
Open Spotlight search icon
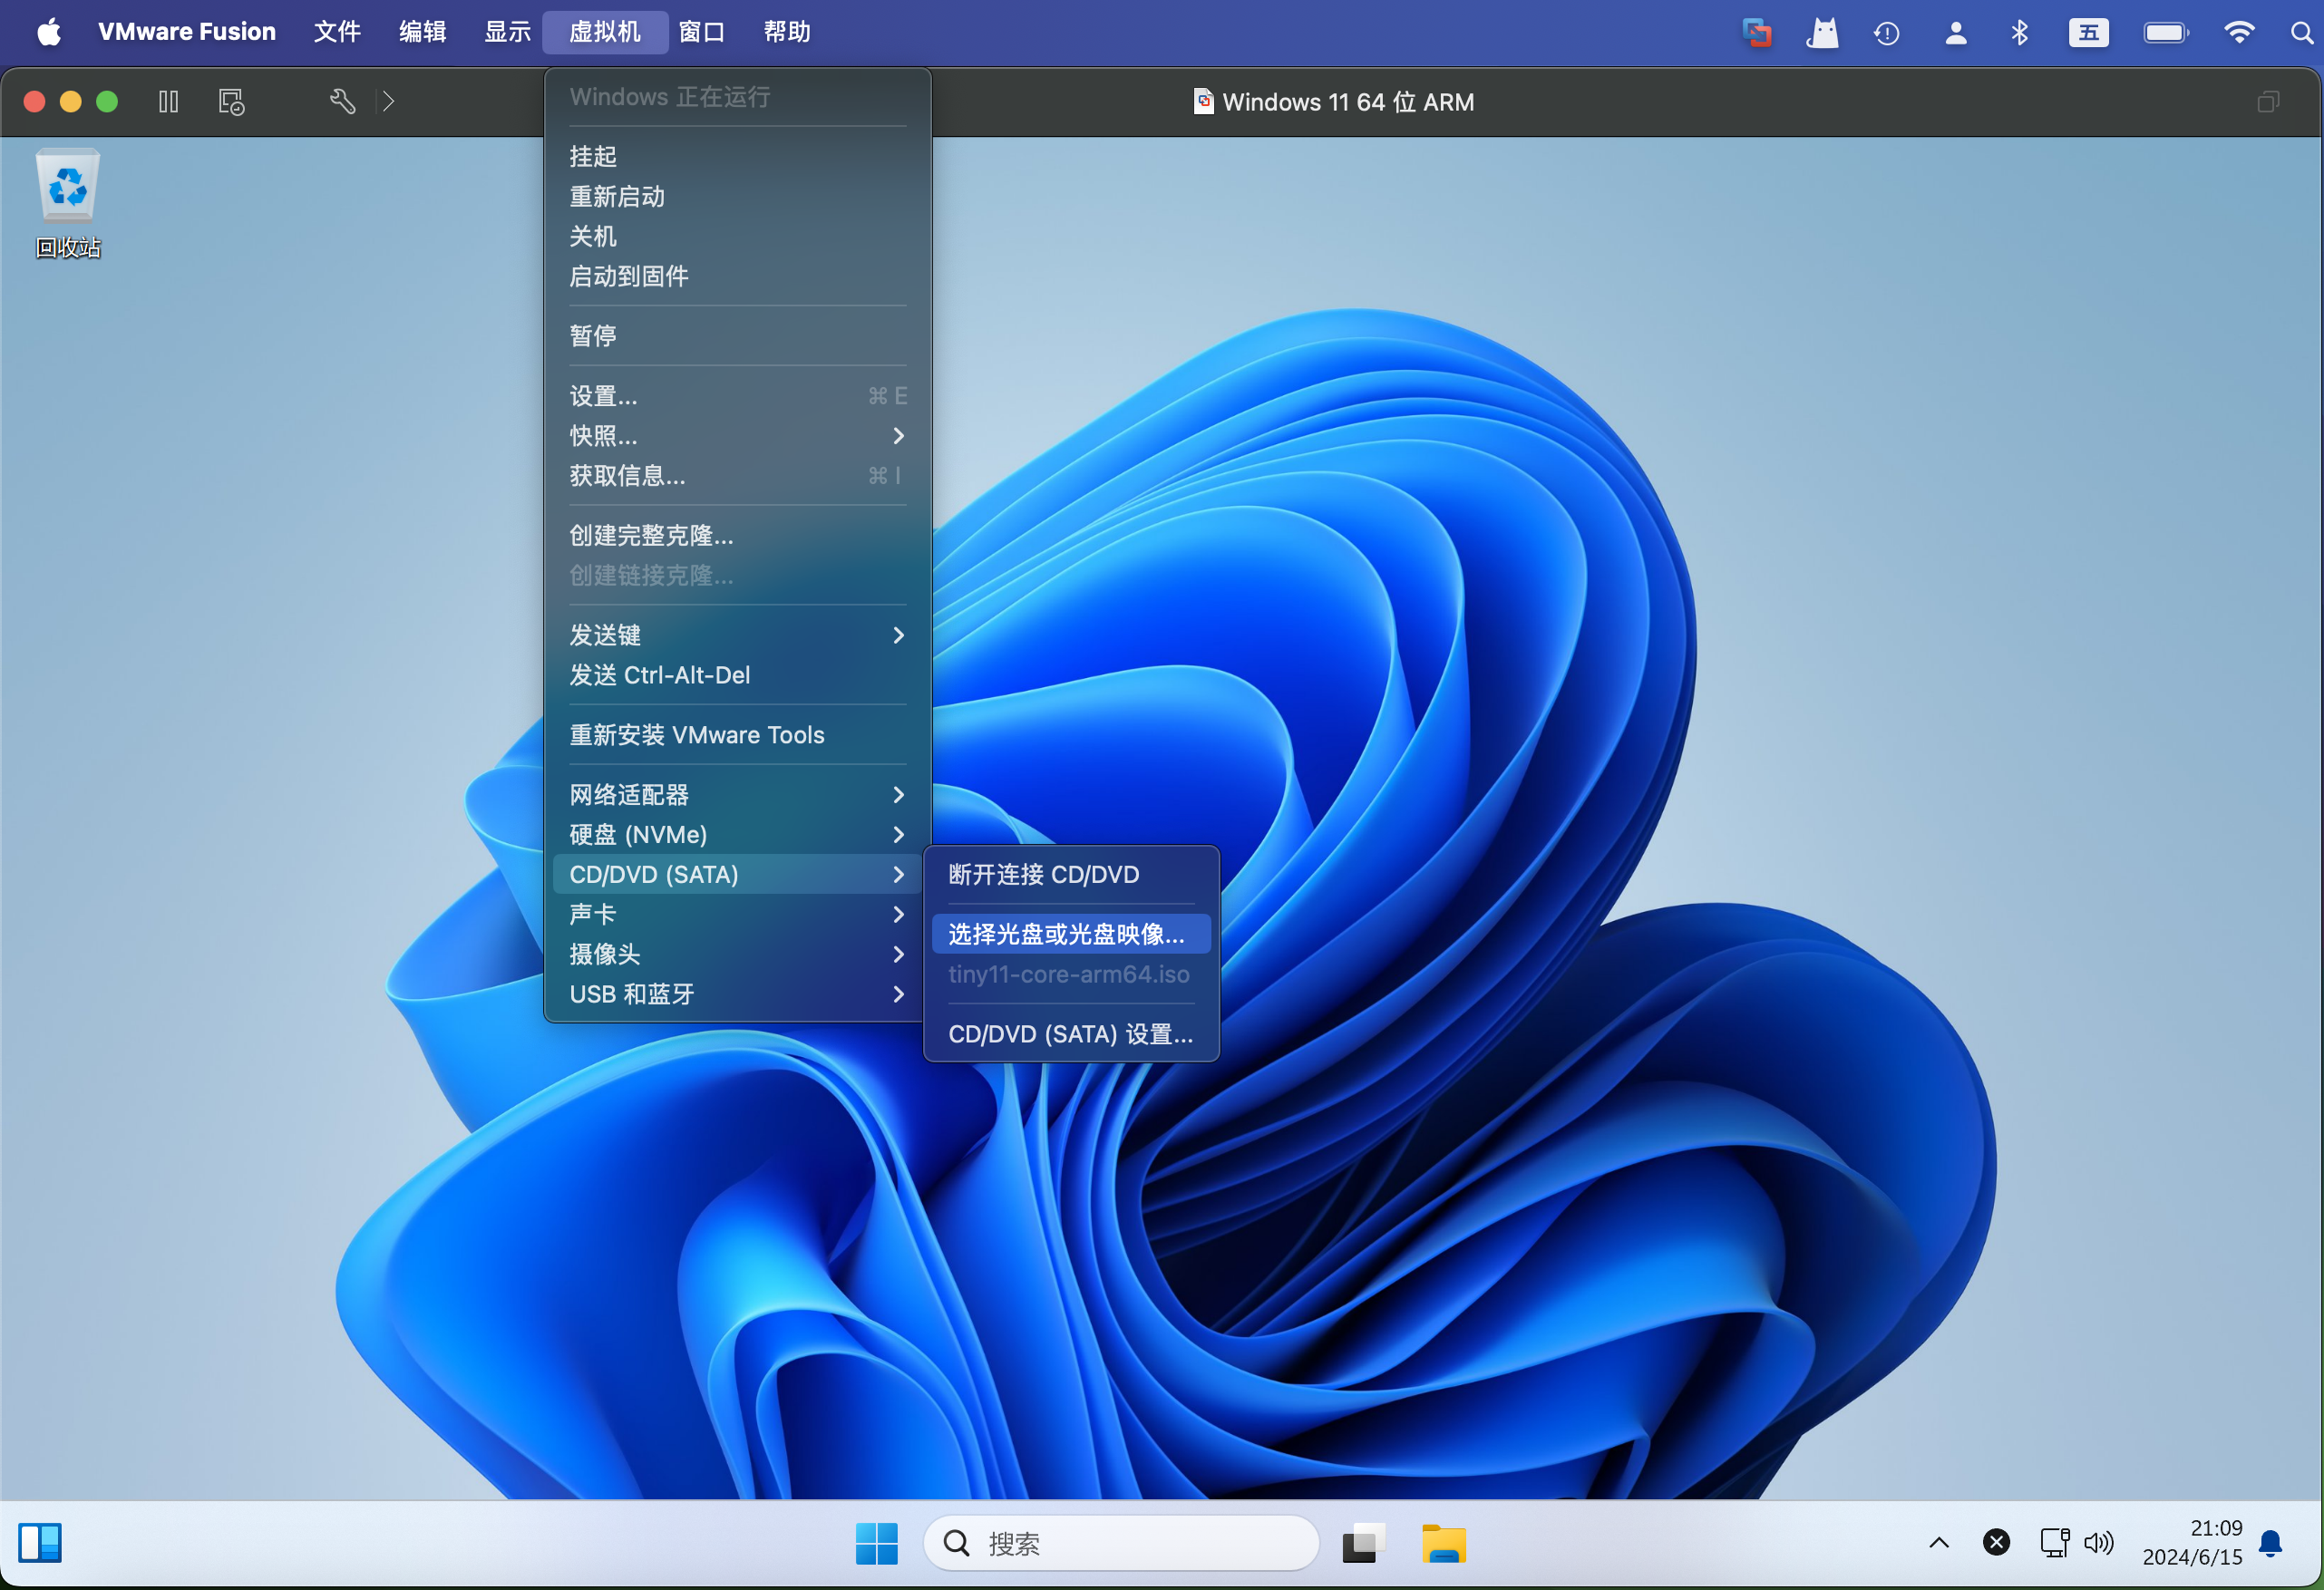pyautogui.click(x=2302, y=33)
